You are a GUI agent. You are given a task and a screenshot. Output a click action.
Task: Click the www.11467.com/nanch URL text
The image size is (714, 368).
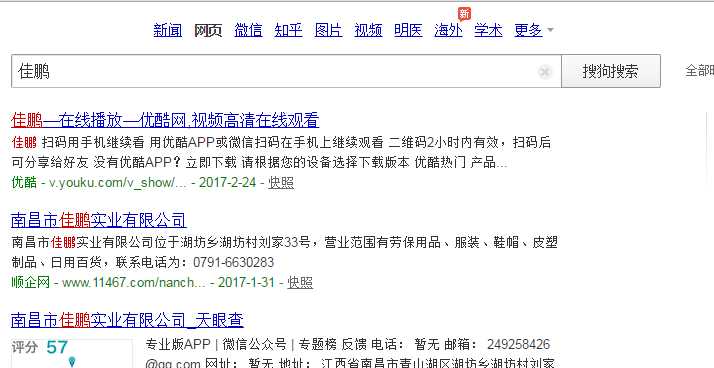tap(134, 282)
